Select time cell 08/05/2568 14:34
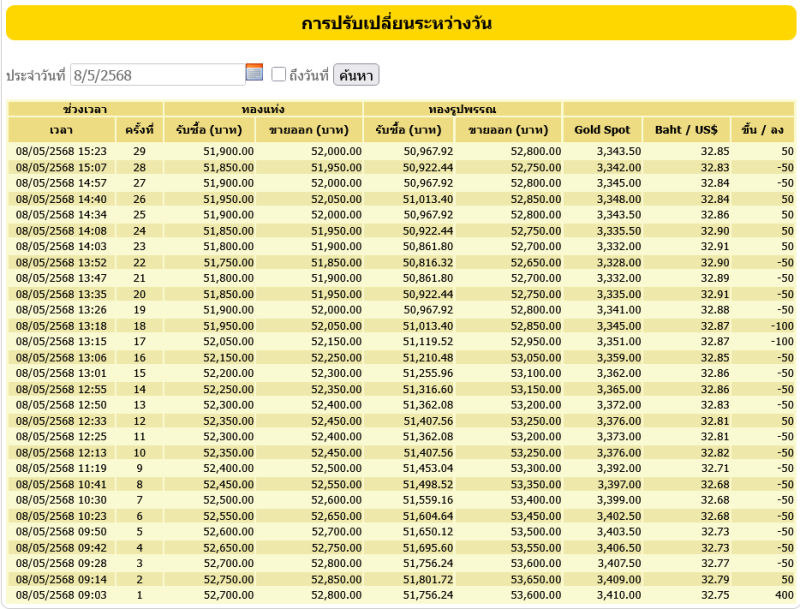 pyautogui.click(x=61, y=215)
